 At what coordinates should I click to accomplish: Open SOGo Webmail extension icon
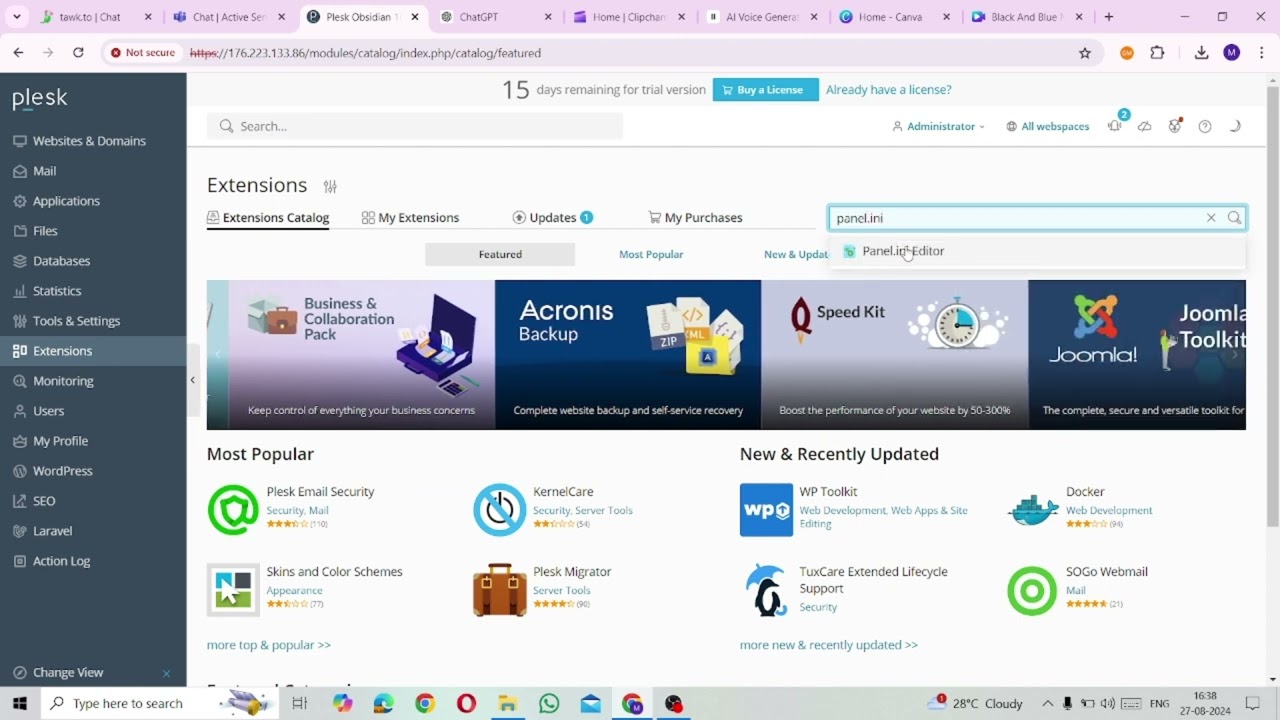click(1033, 590)
